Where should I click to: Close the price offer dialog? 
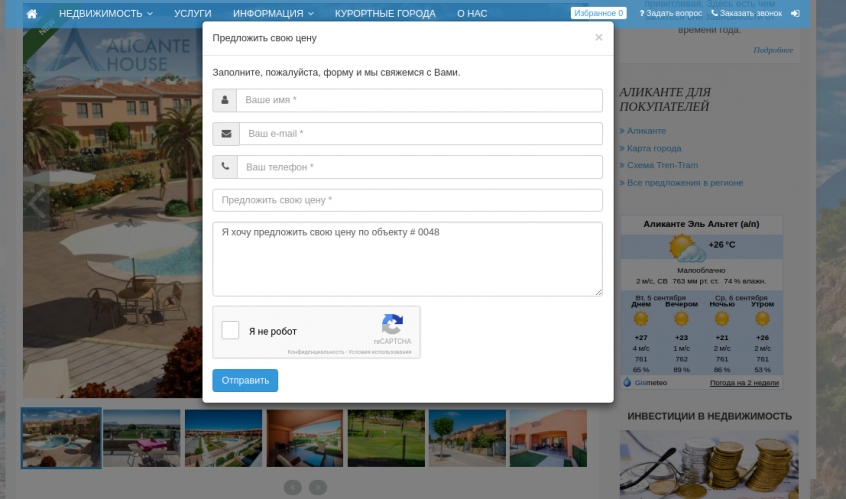pos(598,38)
